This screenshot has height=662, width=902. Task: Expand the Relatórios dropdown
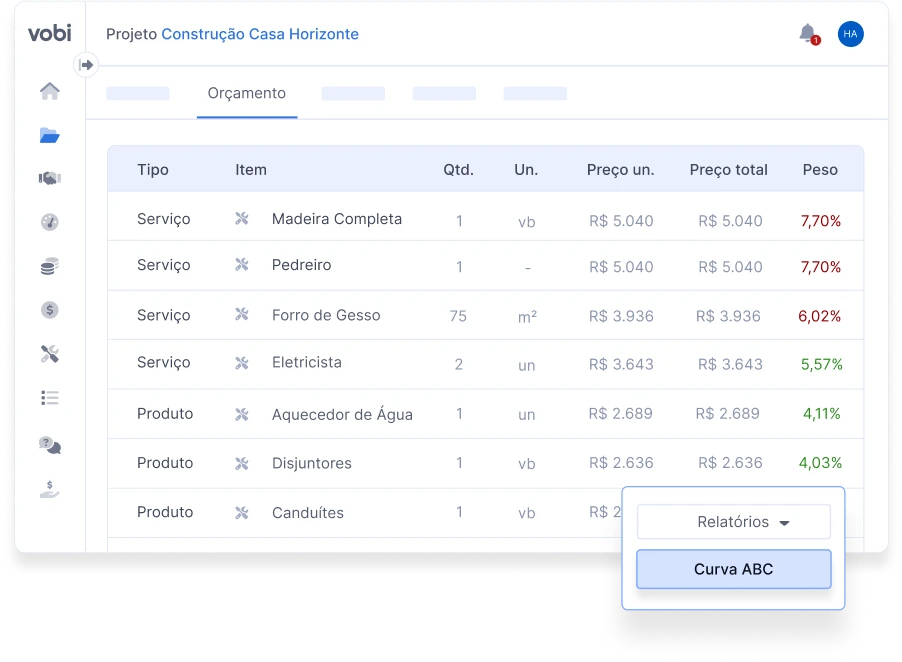click(x=733, y=522)
